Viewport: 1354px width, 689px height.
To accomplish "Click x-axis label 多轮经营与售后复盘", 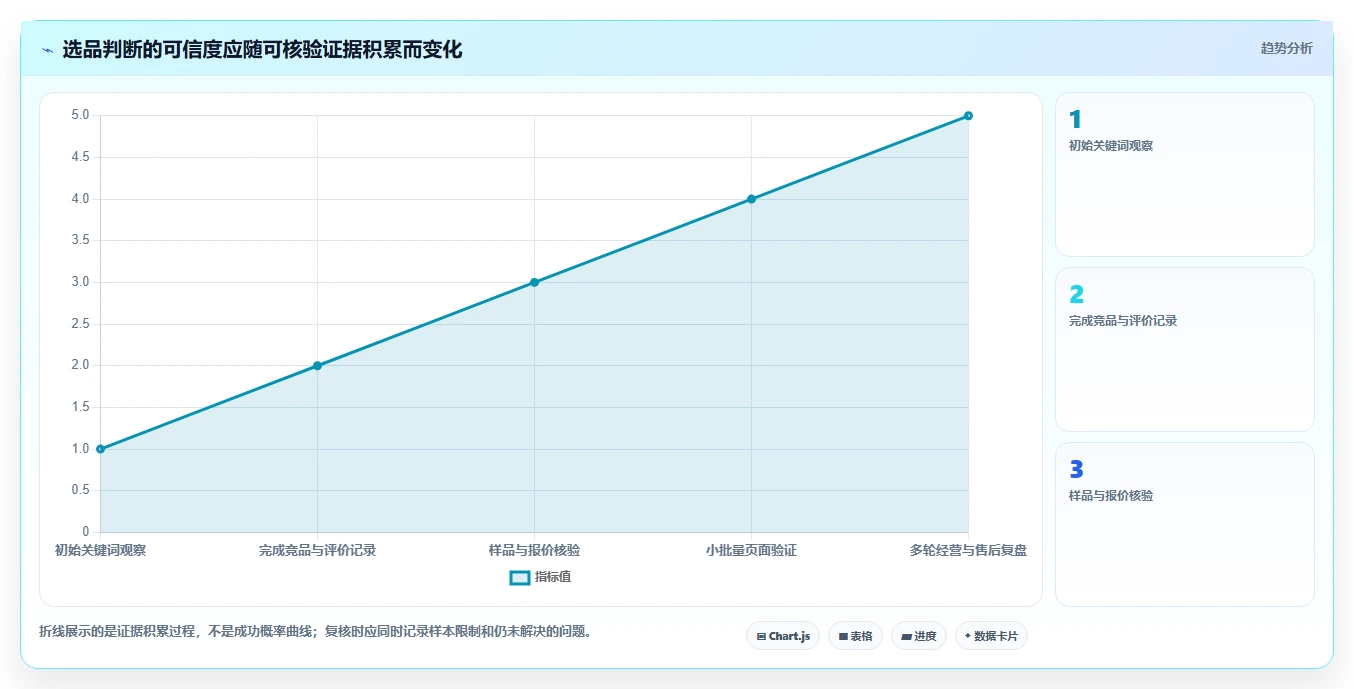I will click(x=968, y=550).
